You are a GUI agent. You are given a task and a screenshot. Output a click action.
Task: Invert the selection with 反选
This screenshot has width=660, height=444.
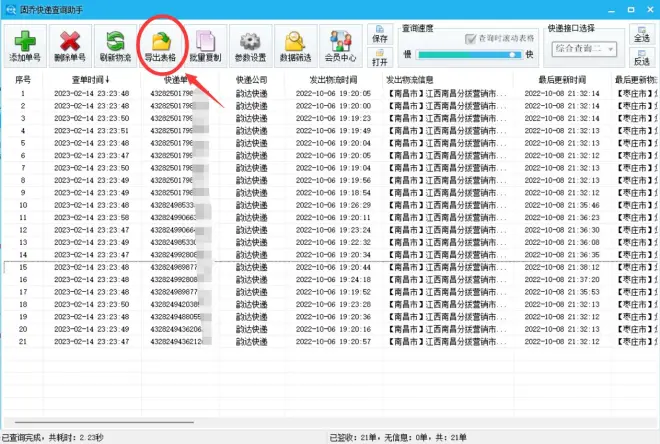(x=642, y=61)
